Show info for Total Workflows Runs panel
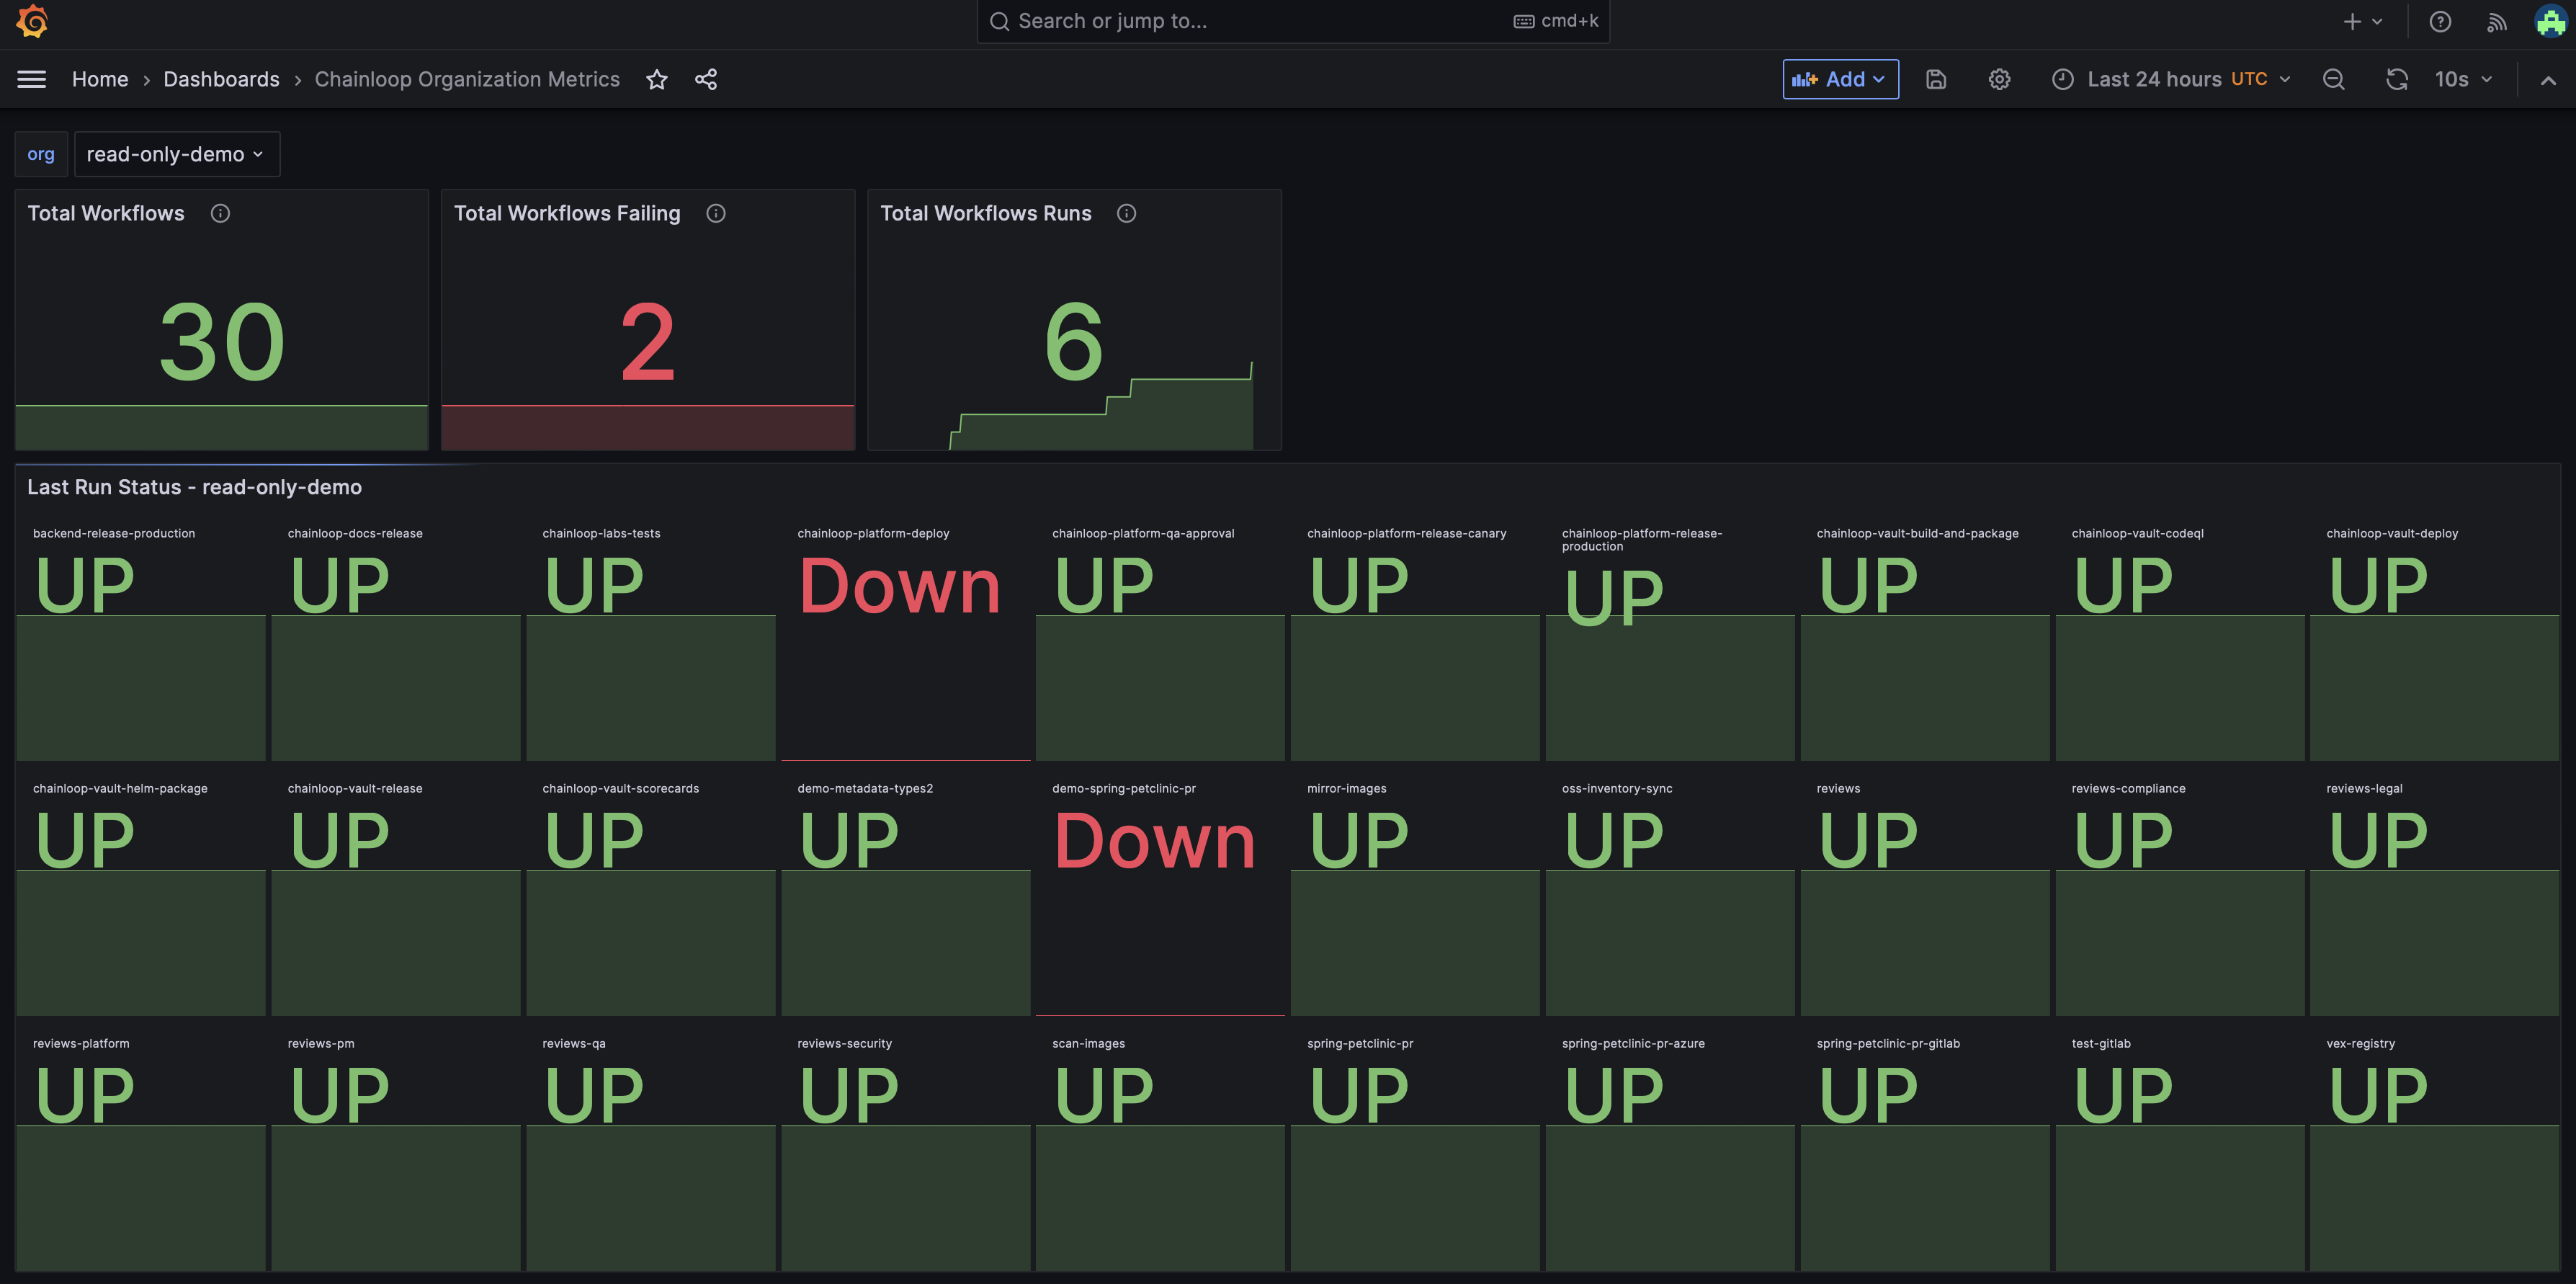The image size is (2576, 1284). (1126, 213)
